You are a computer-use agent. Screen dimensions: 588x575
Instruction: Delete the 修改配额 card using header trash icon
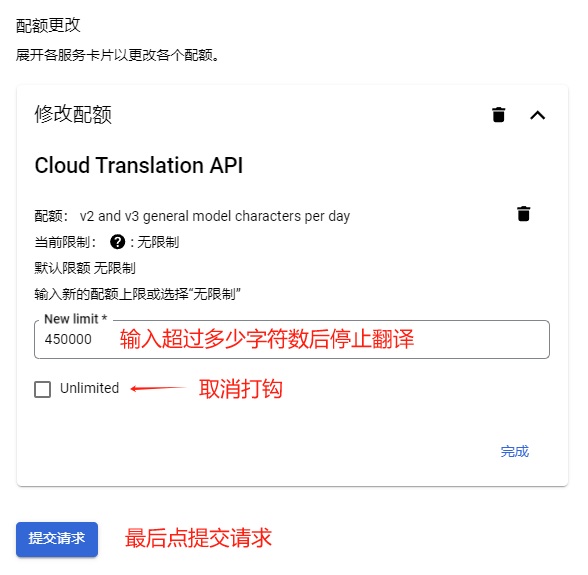pos(498,114)
